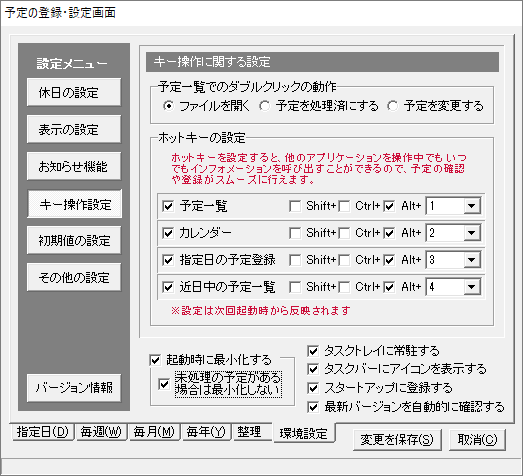Toggle Ctrl+ for 指定日の予定登録 hotkey
This screenshot has width=523, height=476.
(344, 260)
